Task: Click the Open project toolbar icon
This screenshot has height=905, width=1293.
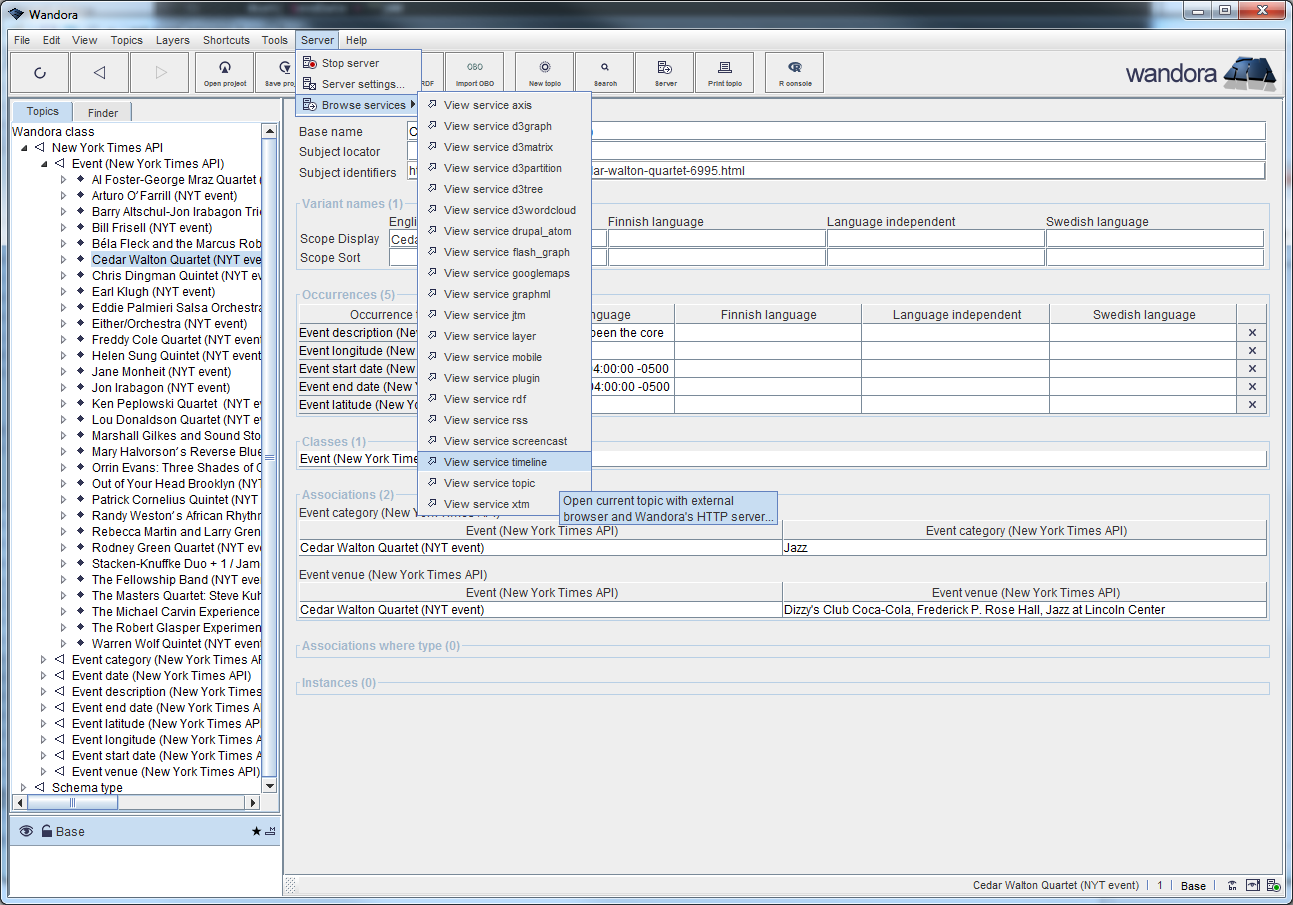Action: (225, 72)
